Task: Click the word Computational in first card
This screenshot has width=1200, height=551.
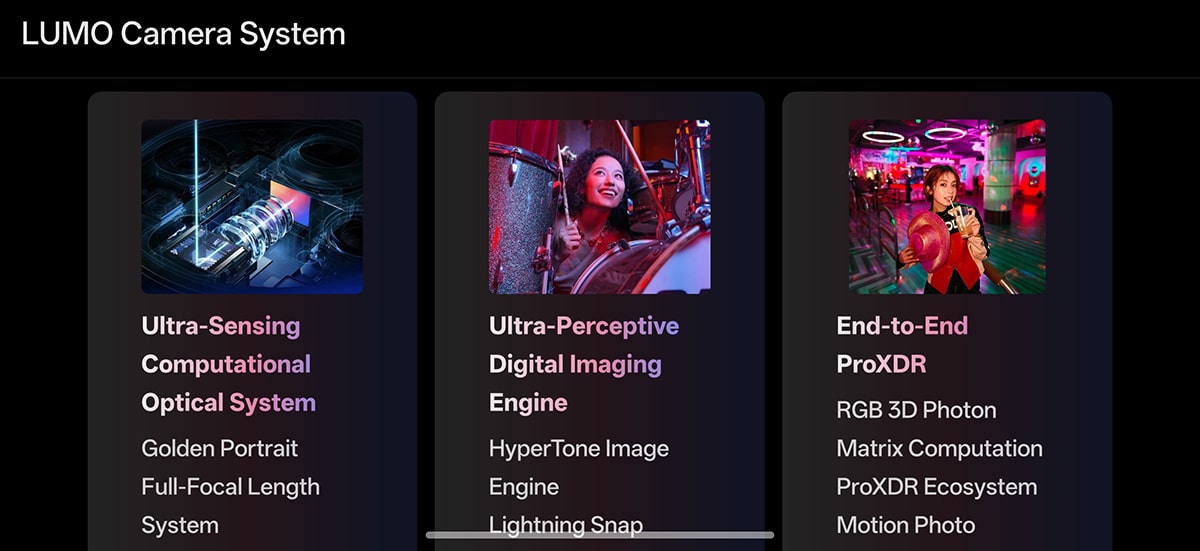Action: click(226, 364)
